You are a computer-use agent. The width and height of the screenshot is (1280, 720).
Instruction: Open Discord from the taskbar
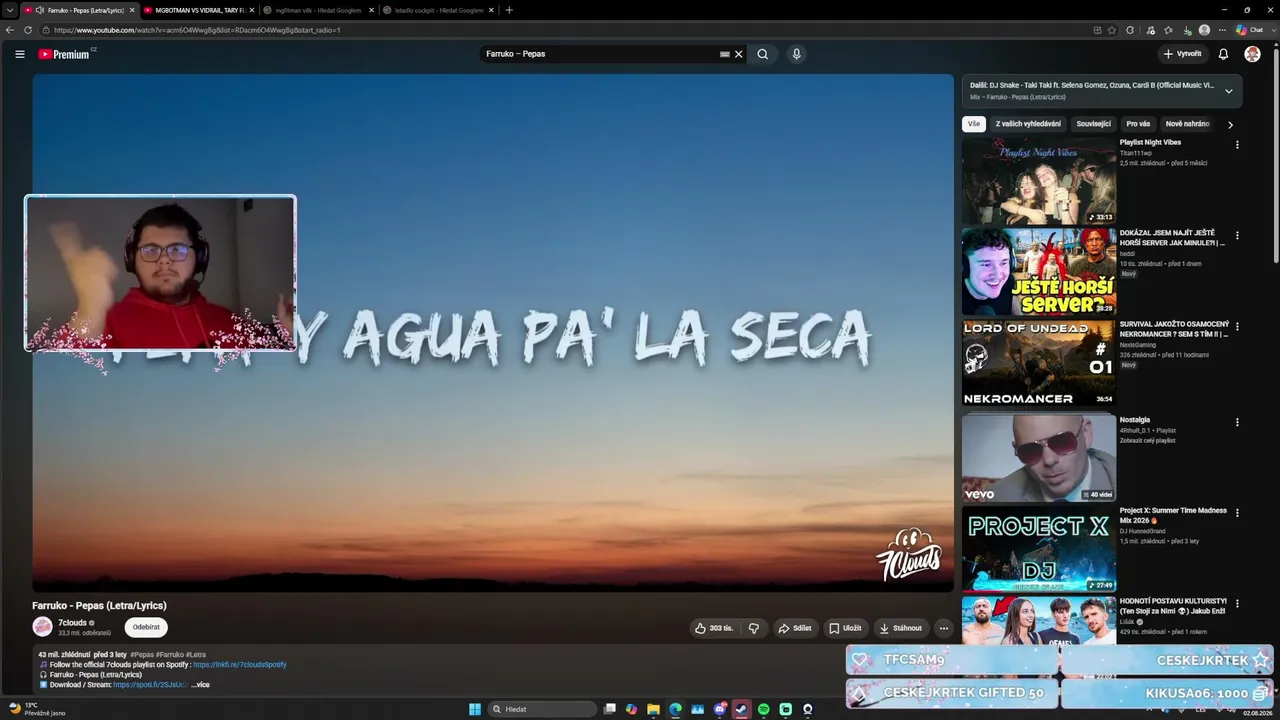click(719, 709)
